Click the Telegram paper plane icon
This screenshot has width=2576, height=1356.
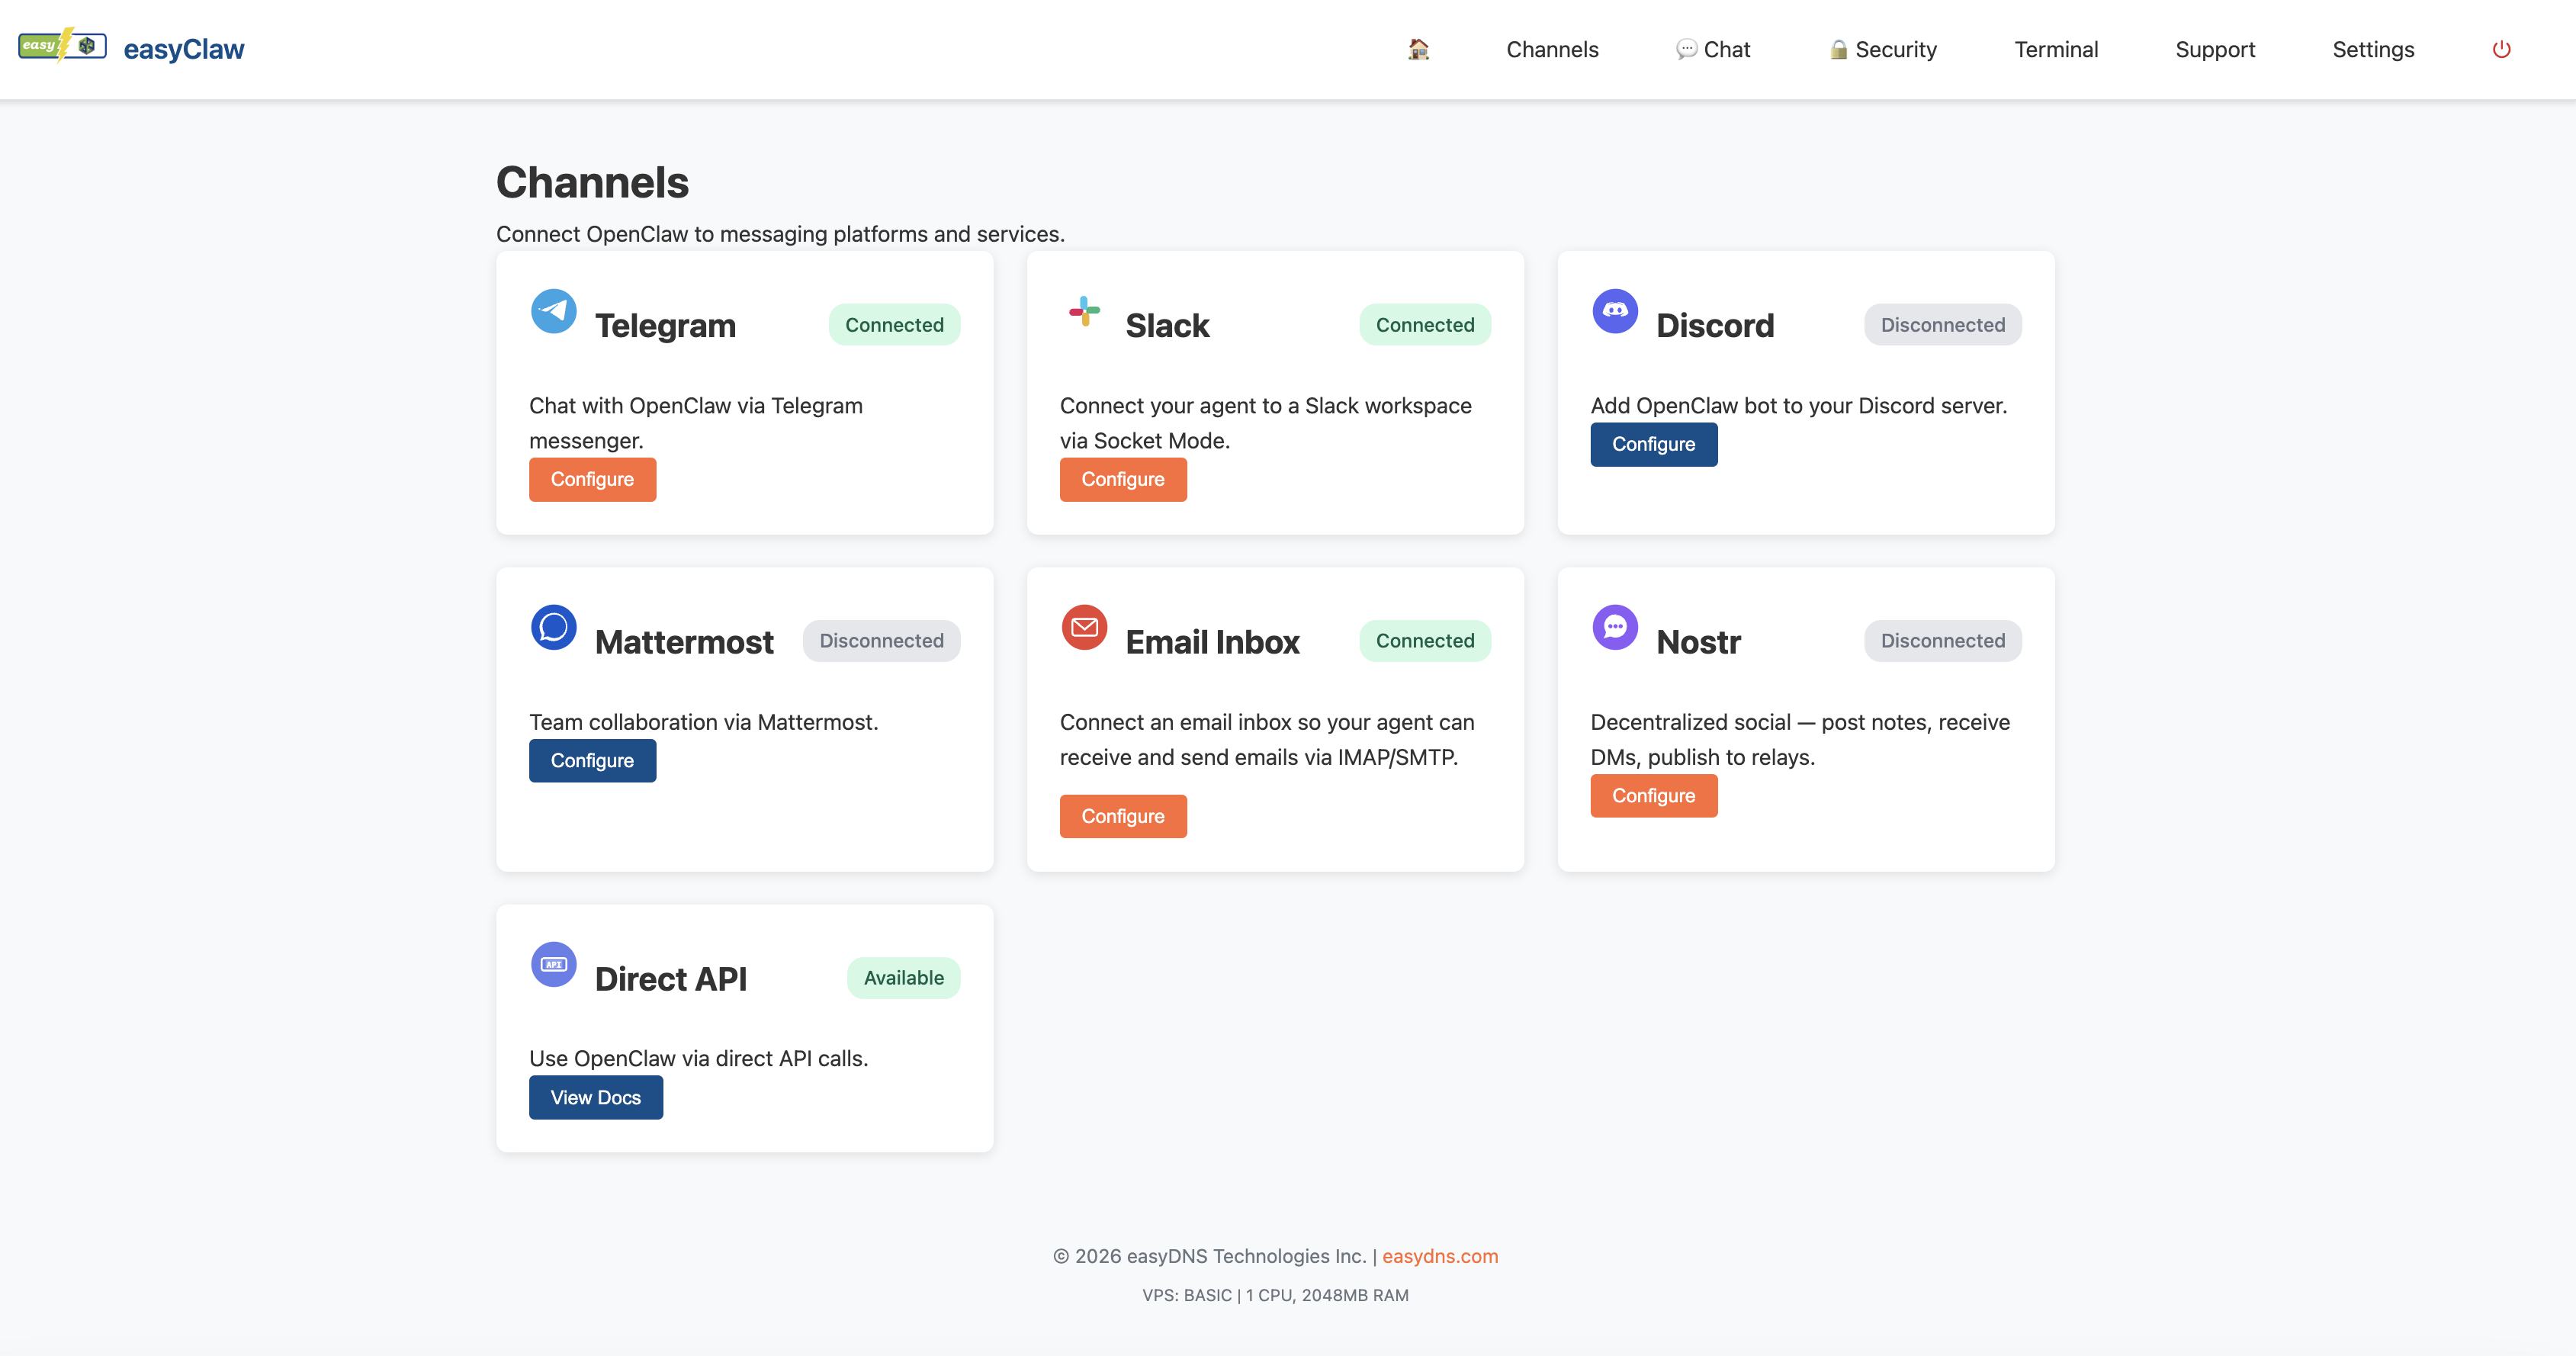point(553,311)
